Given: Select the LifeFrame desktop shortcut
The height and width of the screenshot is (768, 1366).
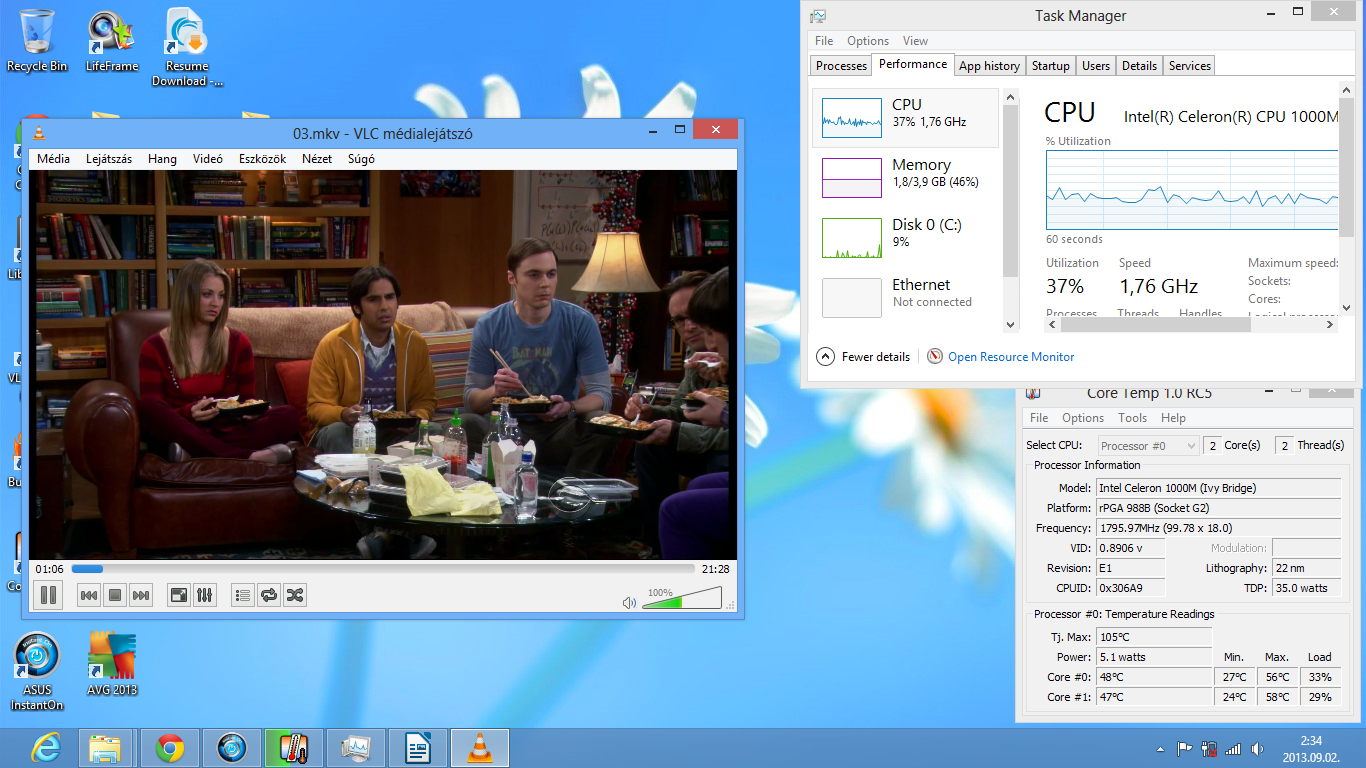Looking at the screenshot, I should [112, 40].
